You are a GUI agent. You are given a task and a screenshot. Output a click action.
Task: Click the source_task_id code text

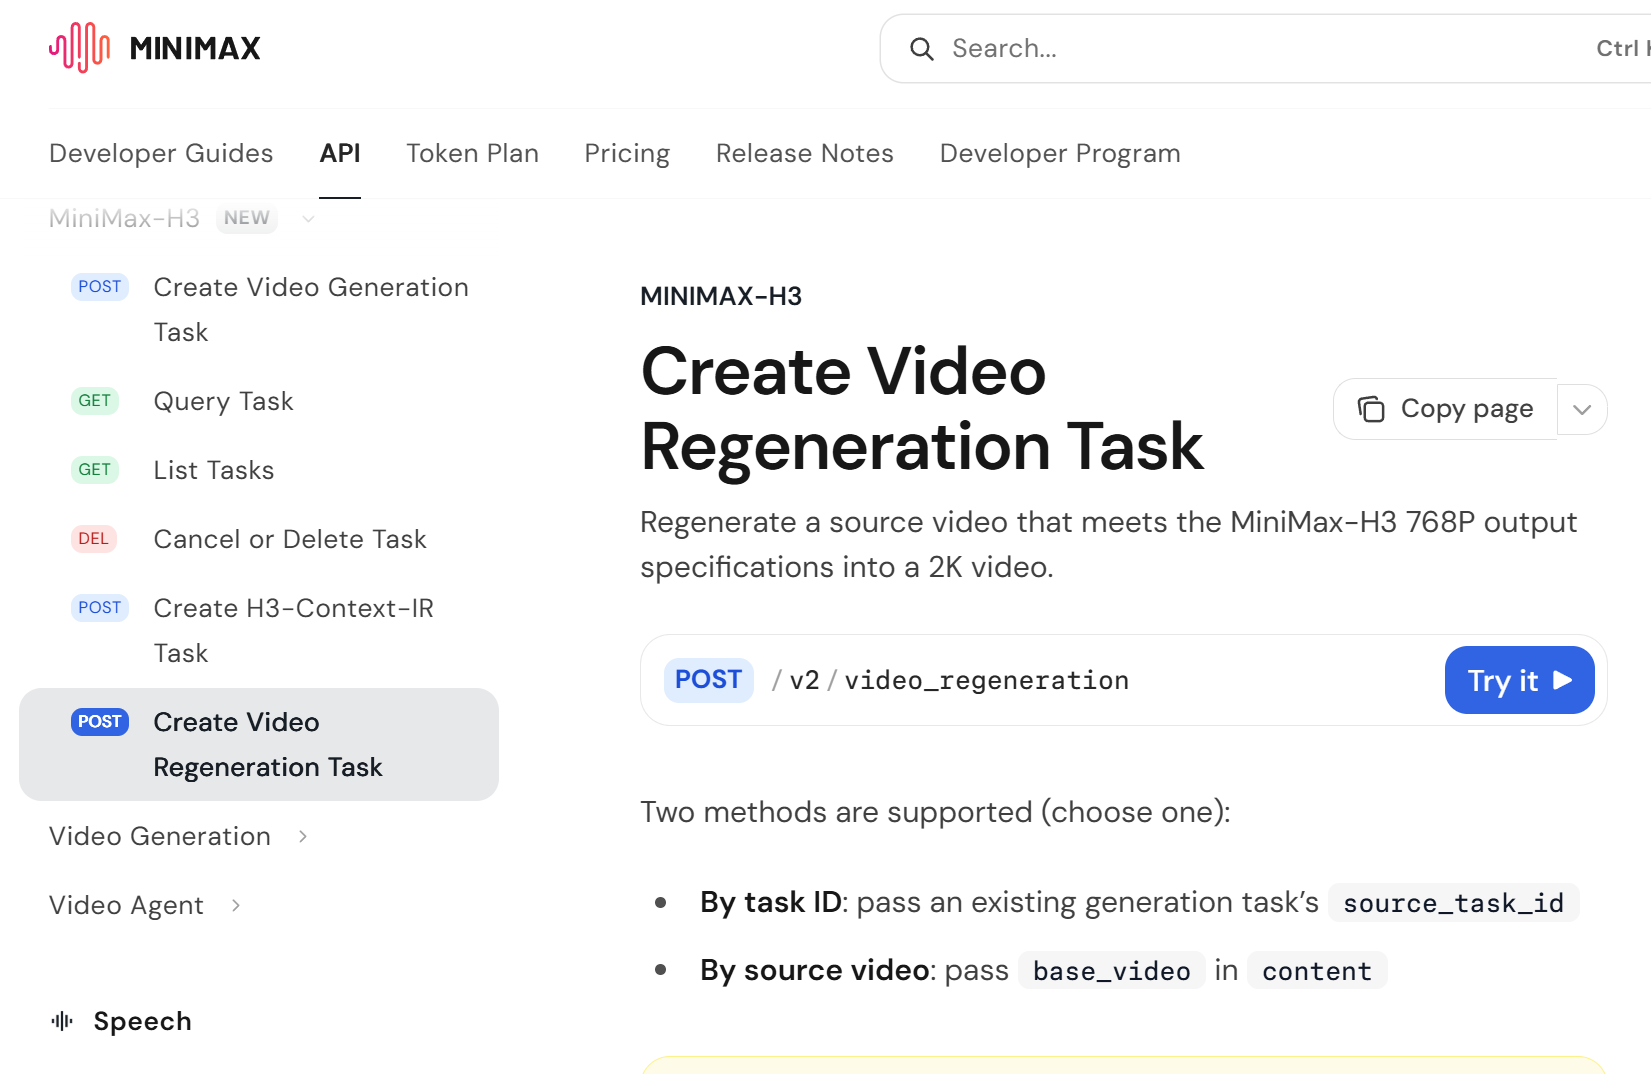coord(1453,903)
